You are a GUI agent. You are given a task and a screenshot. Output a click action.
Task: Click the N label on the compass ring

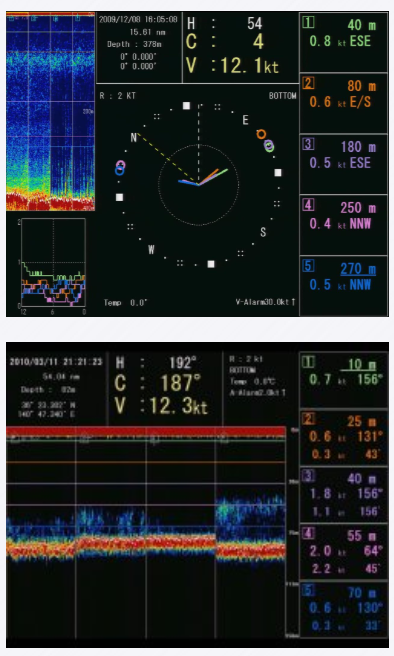[x=134, y=138]
